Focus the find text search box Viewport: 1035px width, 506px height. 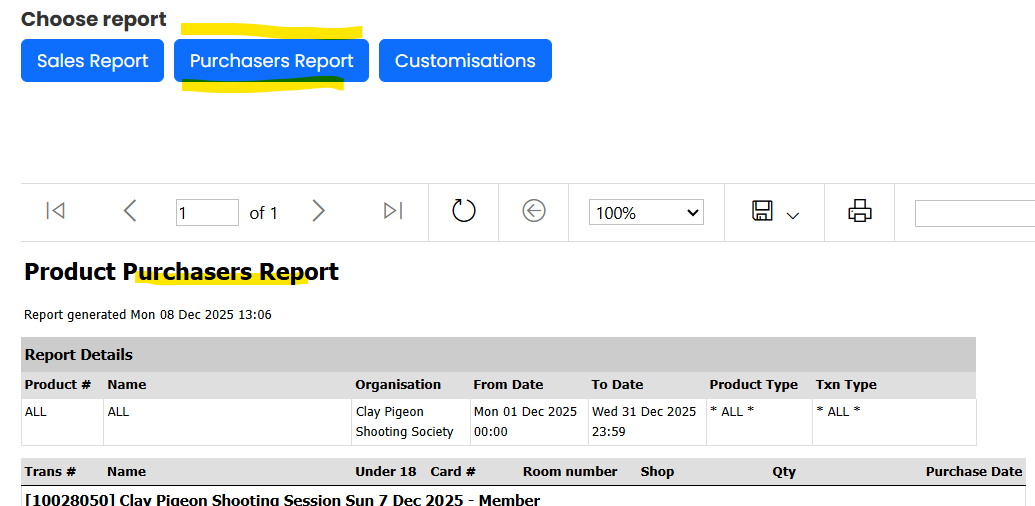click(x=974, y=213)
